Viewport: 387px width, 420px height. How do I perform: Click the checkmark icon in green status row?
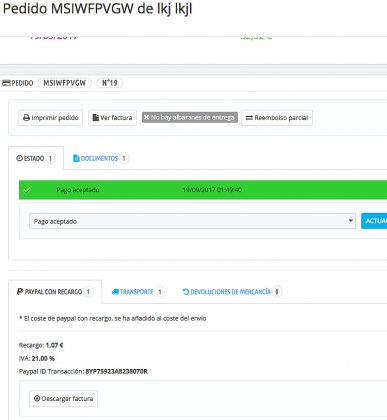point(27,190)
